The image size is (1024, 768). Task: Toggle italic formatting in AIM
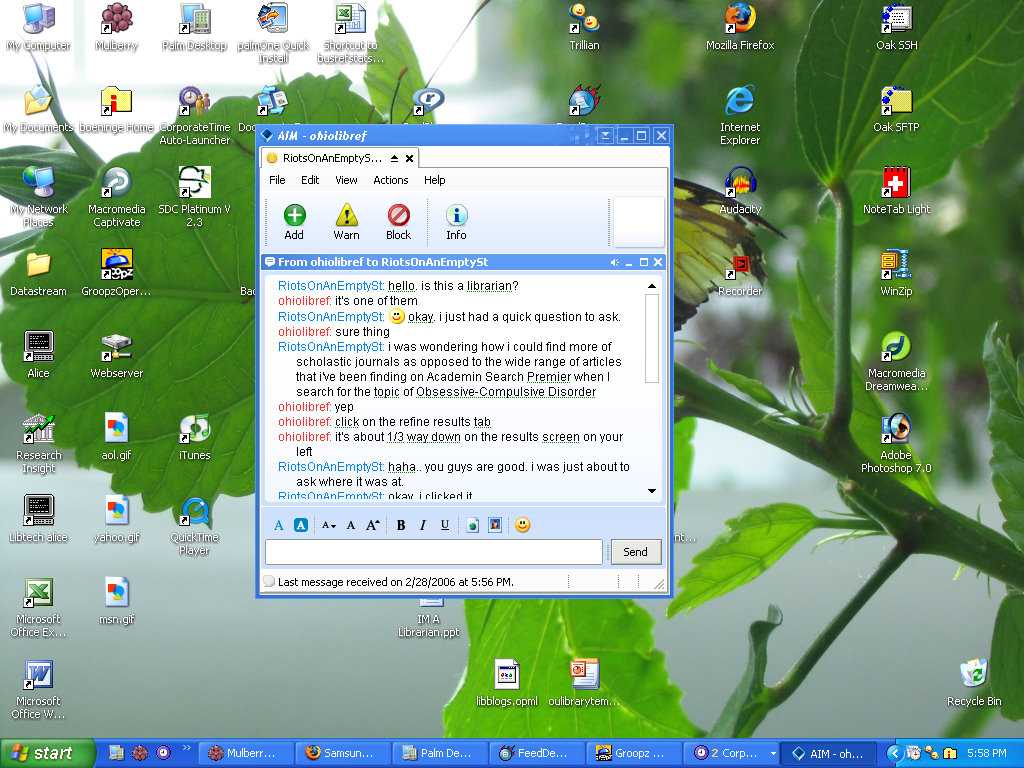[x=423, y=525]
